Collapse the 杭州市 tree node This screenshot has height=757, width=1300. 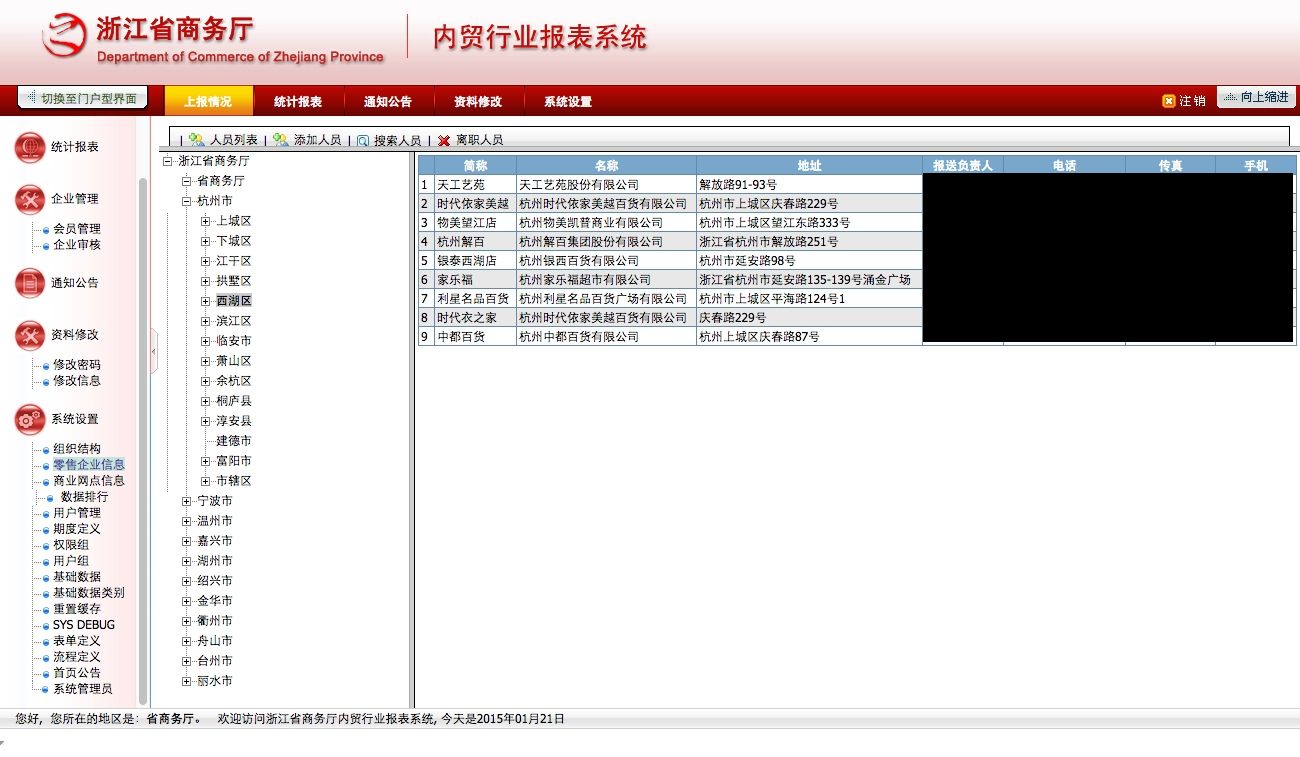[x=186, y=201]
